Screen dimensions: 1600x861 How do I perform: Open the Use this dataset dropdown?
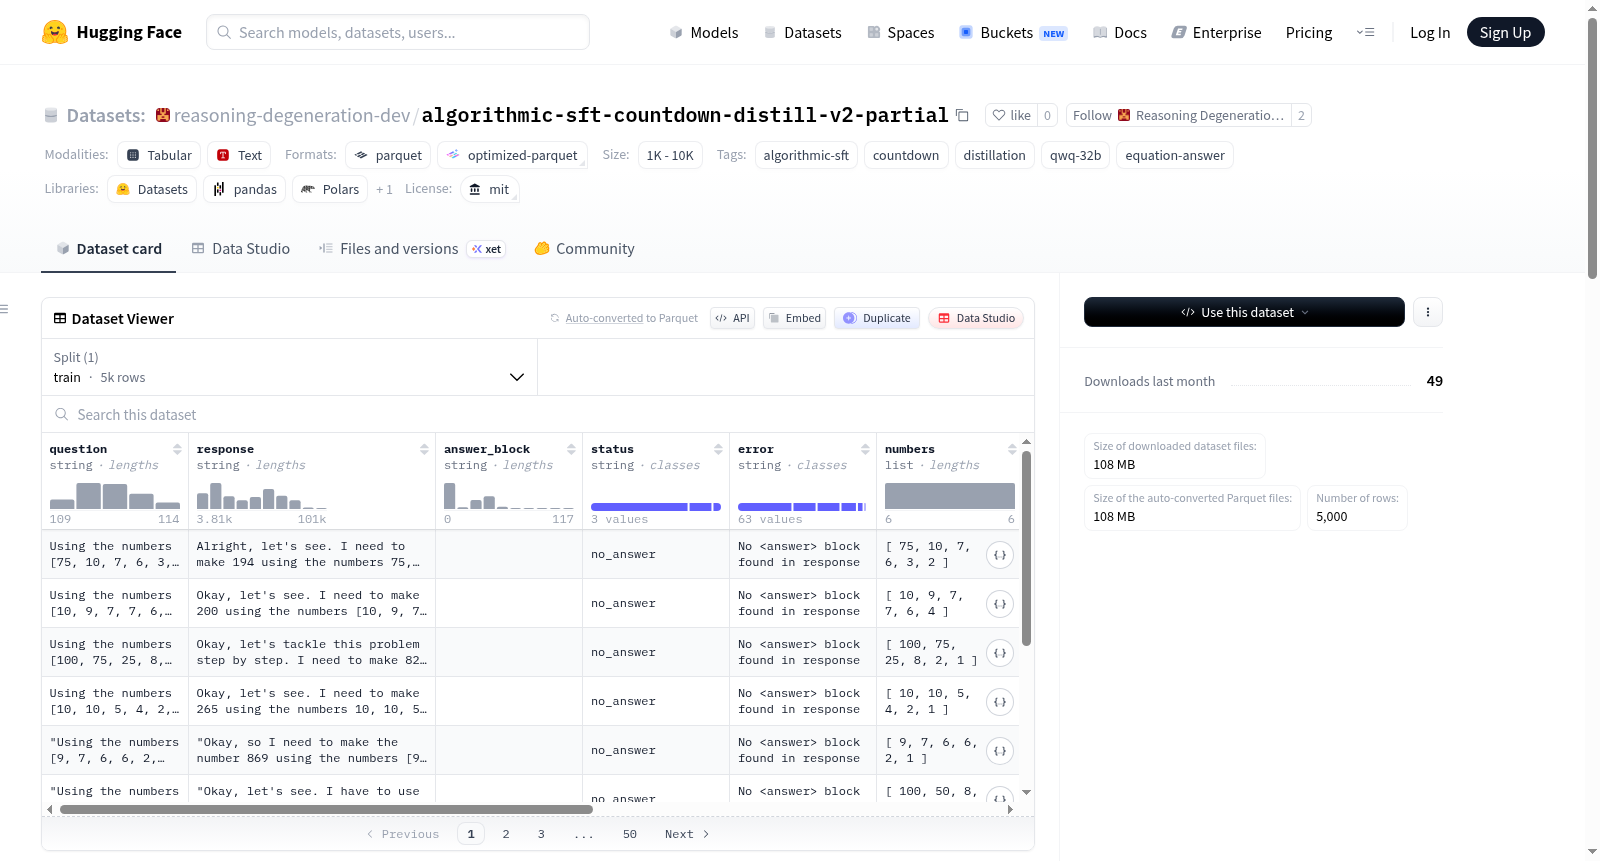tap(1244, 312)
